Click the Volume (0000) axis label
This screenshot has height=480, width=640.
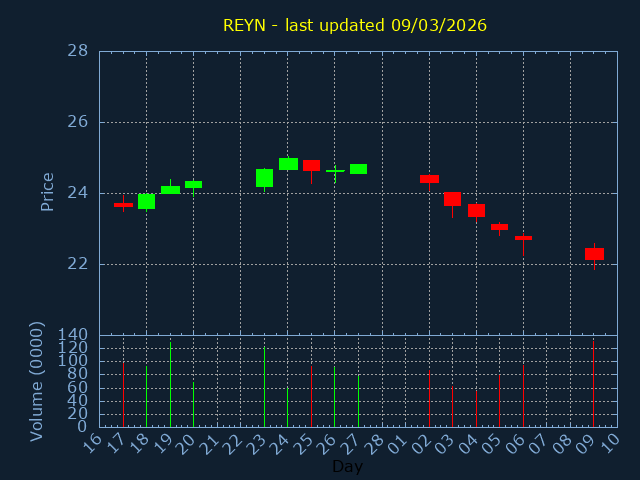tap(37, 381)
